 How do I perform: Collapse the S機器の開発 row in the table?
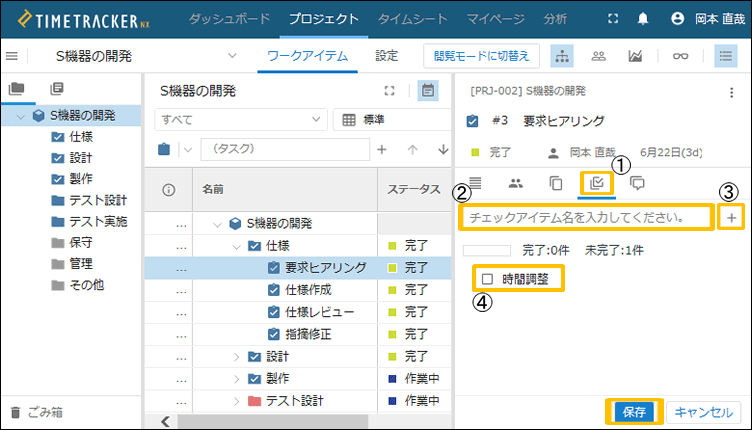point(217,224)
